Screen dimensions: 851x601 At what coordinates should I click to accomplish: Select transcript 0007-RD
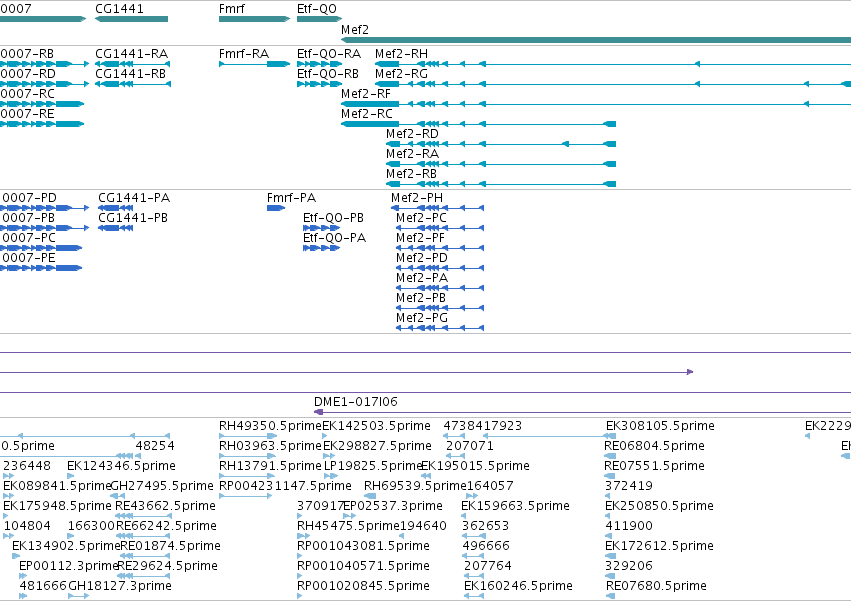pos(28,74)
